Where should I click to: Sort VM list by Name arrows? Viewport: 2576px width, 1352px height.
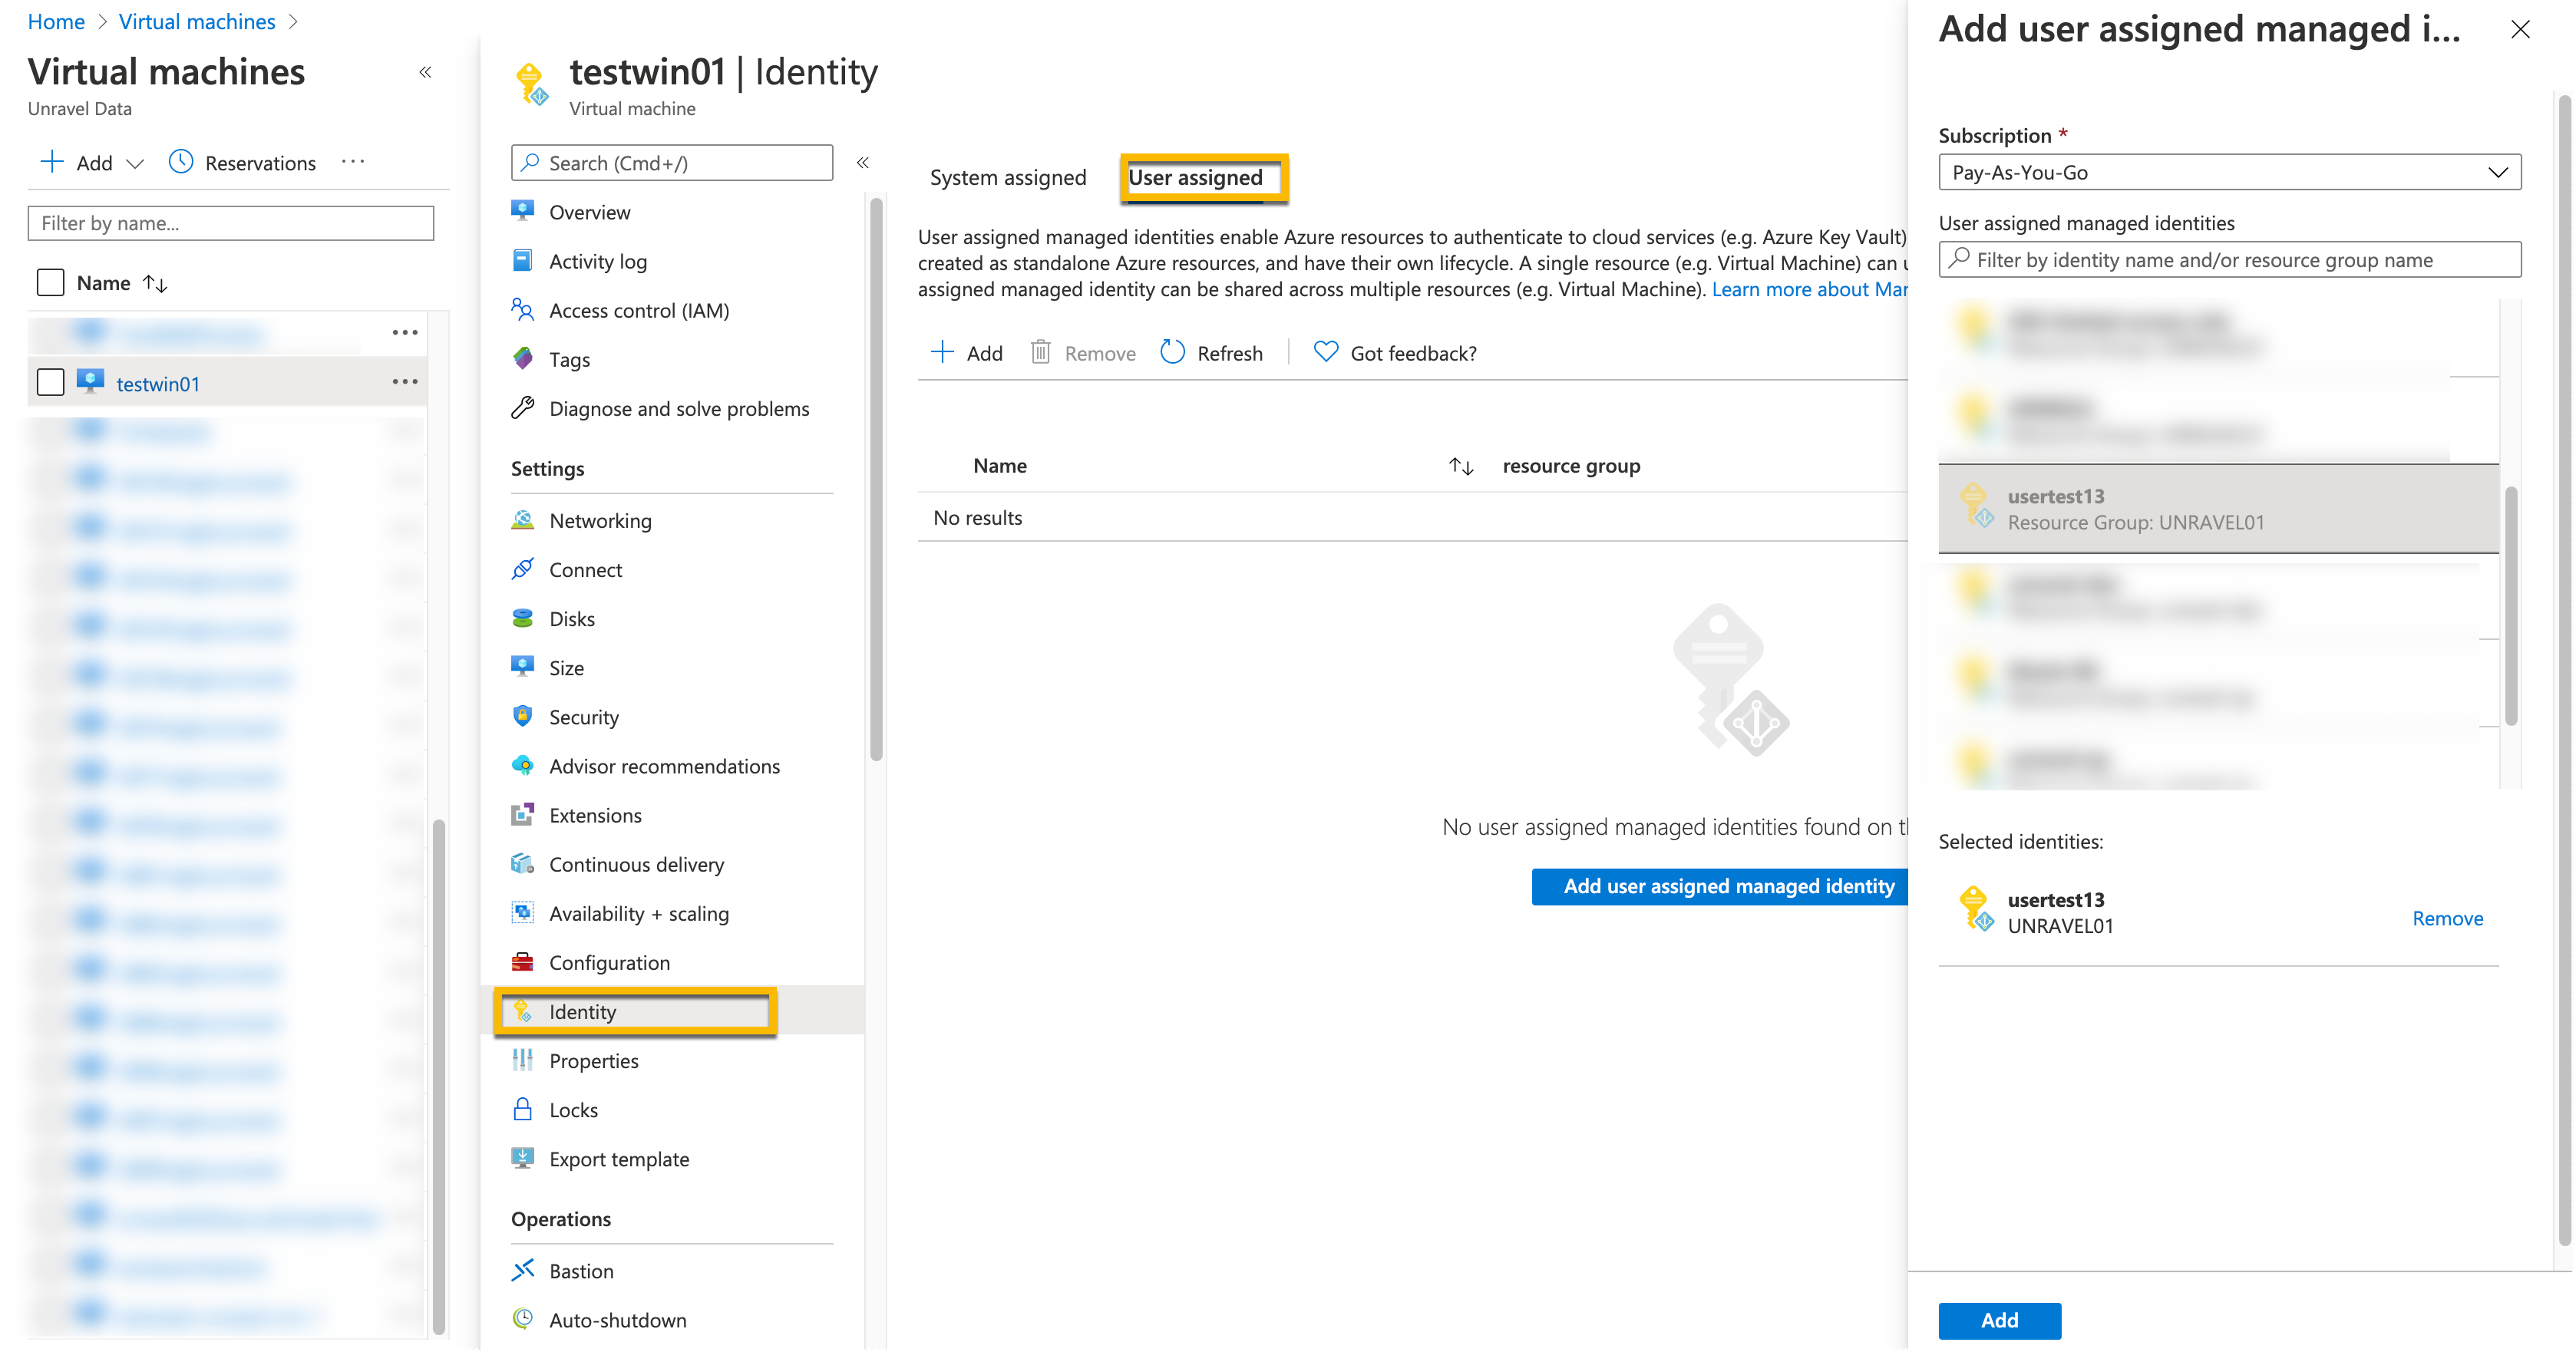click(155, 283)
